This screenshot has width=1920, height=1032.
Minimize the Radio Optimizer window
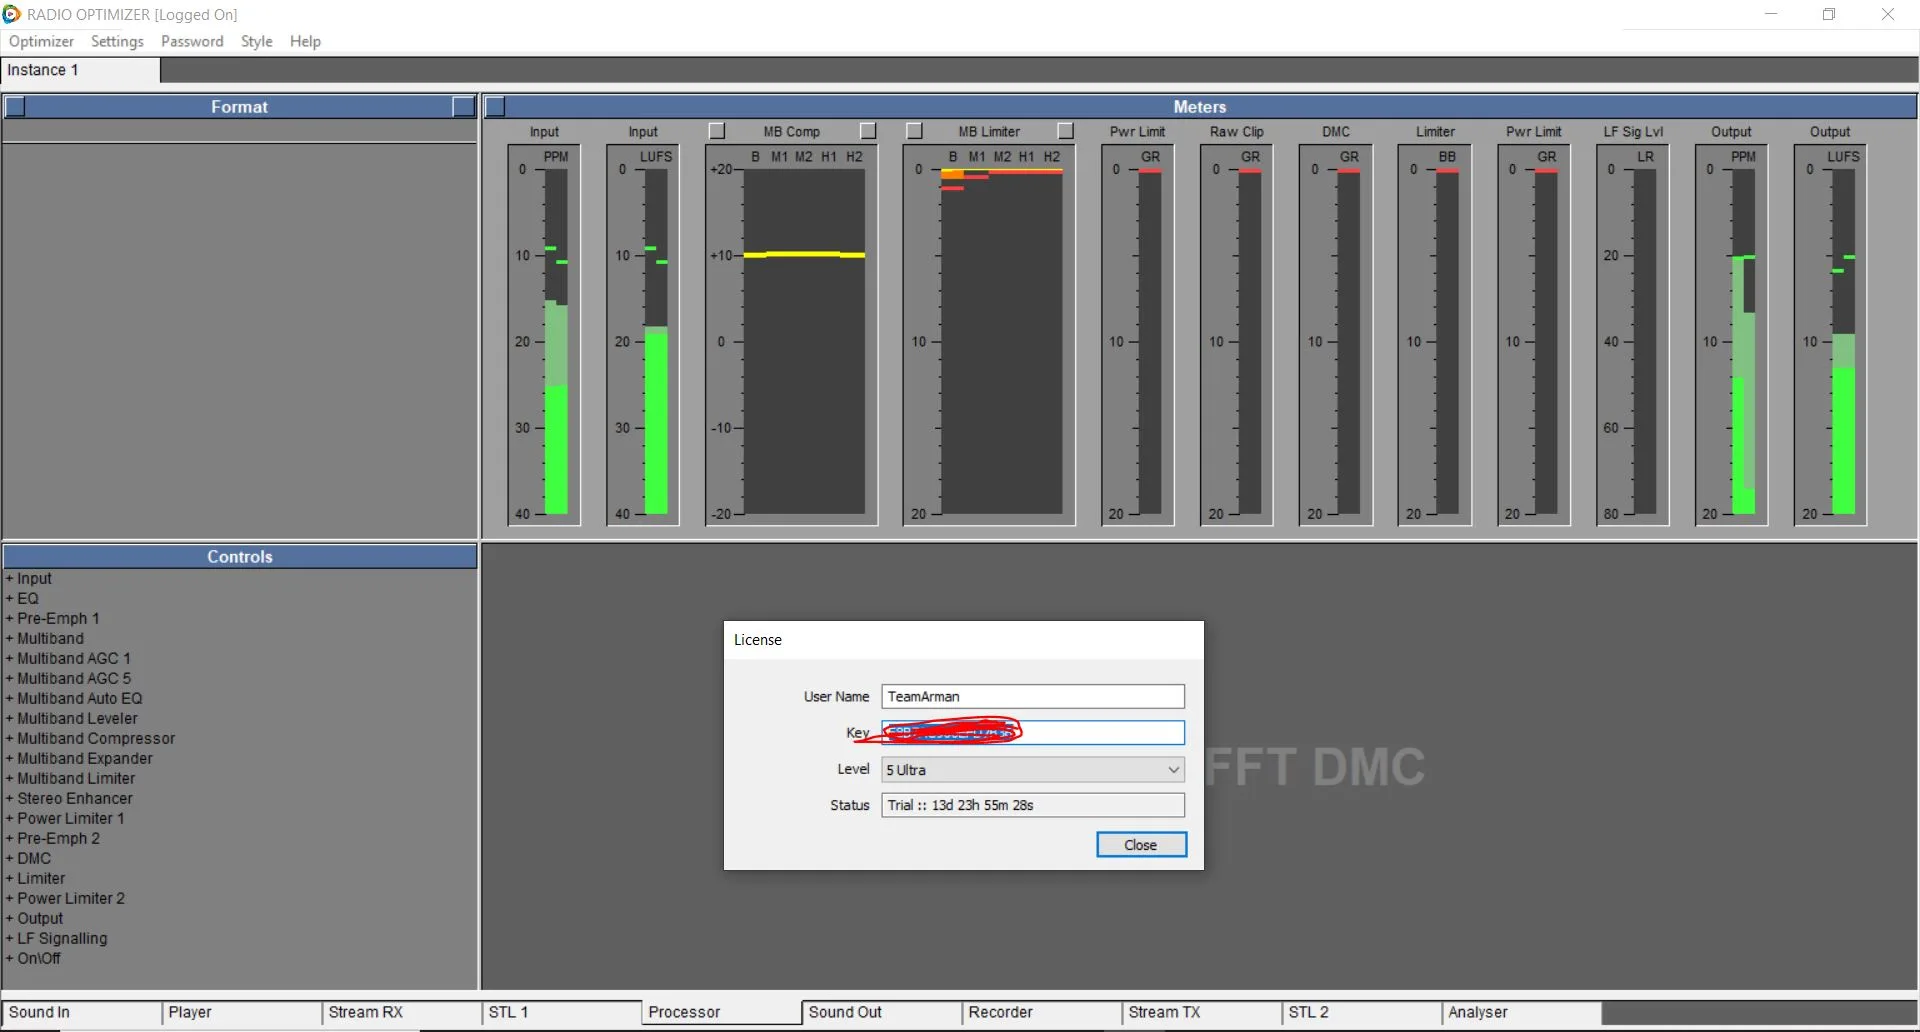[1771, 14]
